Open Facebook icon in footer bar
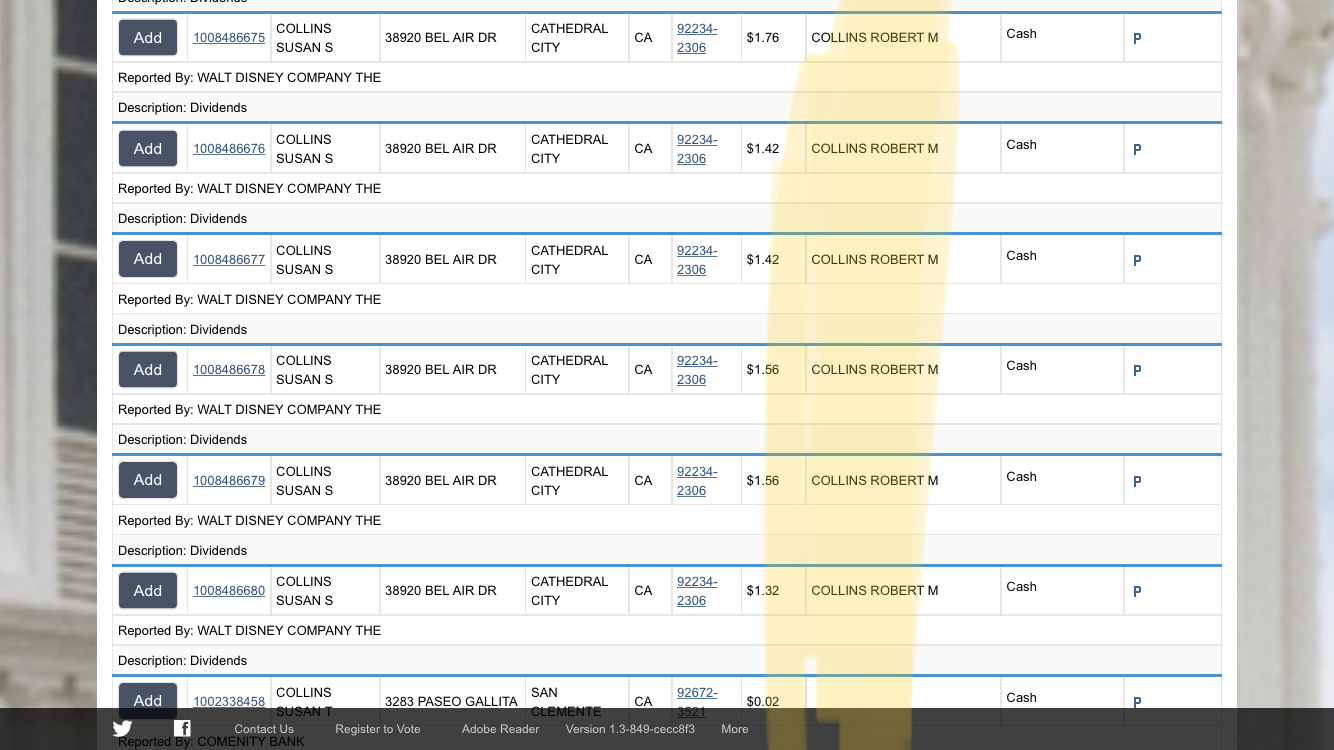This screenshot has height=750, width=1334. (182, 728)
